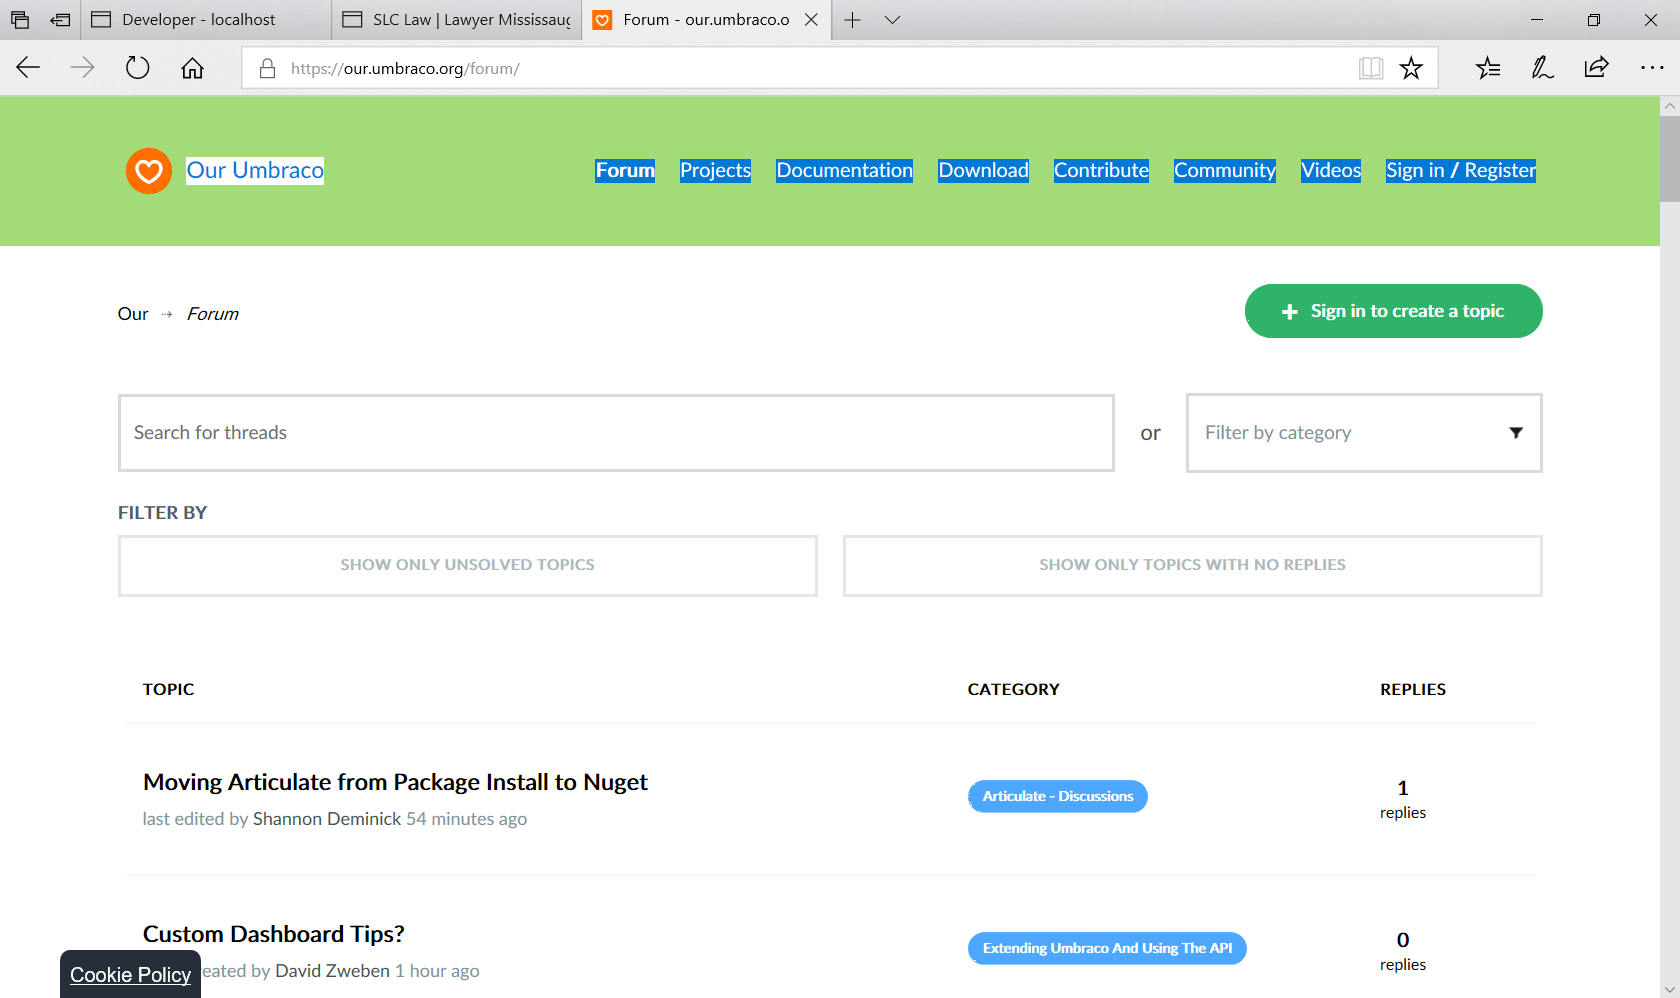1680x998 pixels.
Task: Click the page vertical scrollbar thumb
Action: click(1669, 159)
